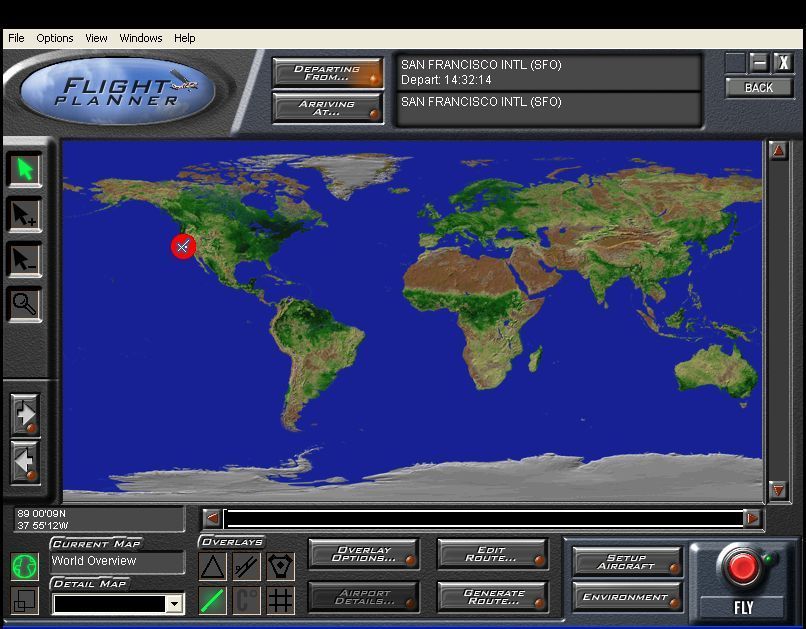
Task: Click the Departing From button
Action: click(328, 73)
